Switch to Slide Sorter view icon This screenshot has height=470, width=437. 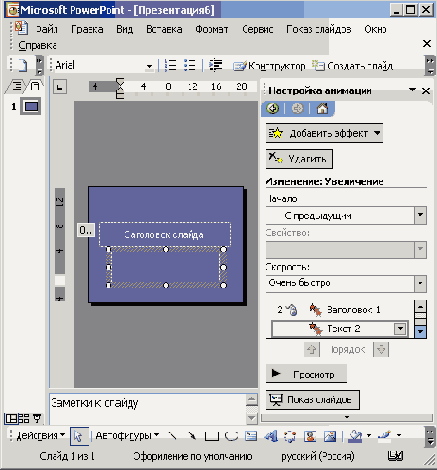24,418
